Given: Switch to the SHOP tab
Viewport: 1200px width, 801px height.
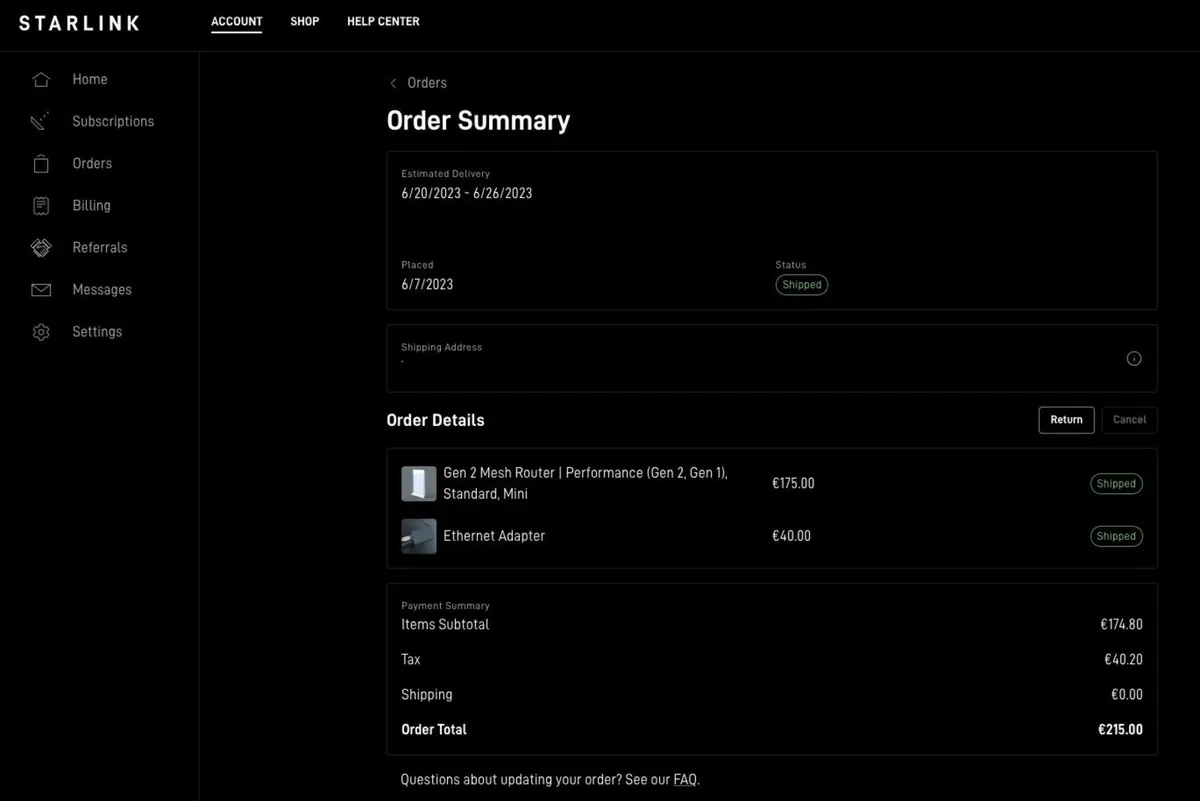Looking at the screenshot, I should click(x=304, y=21).
